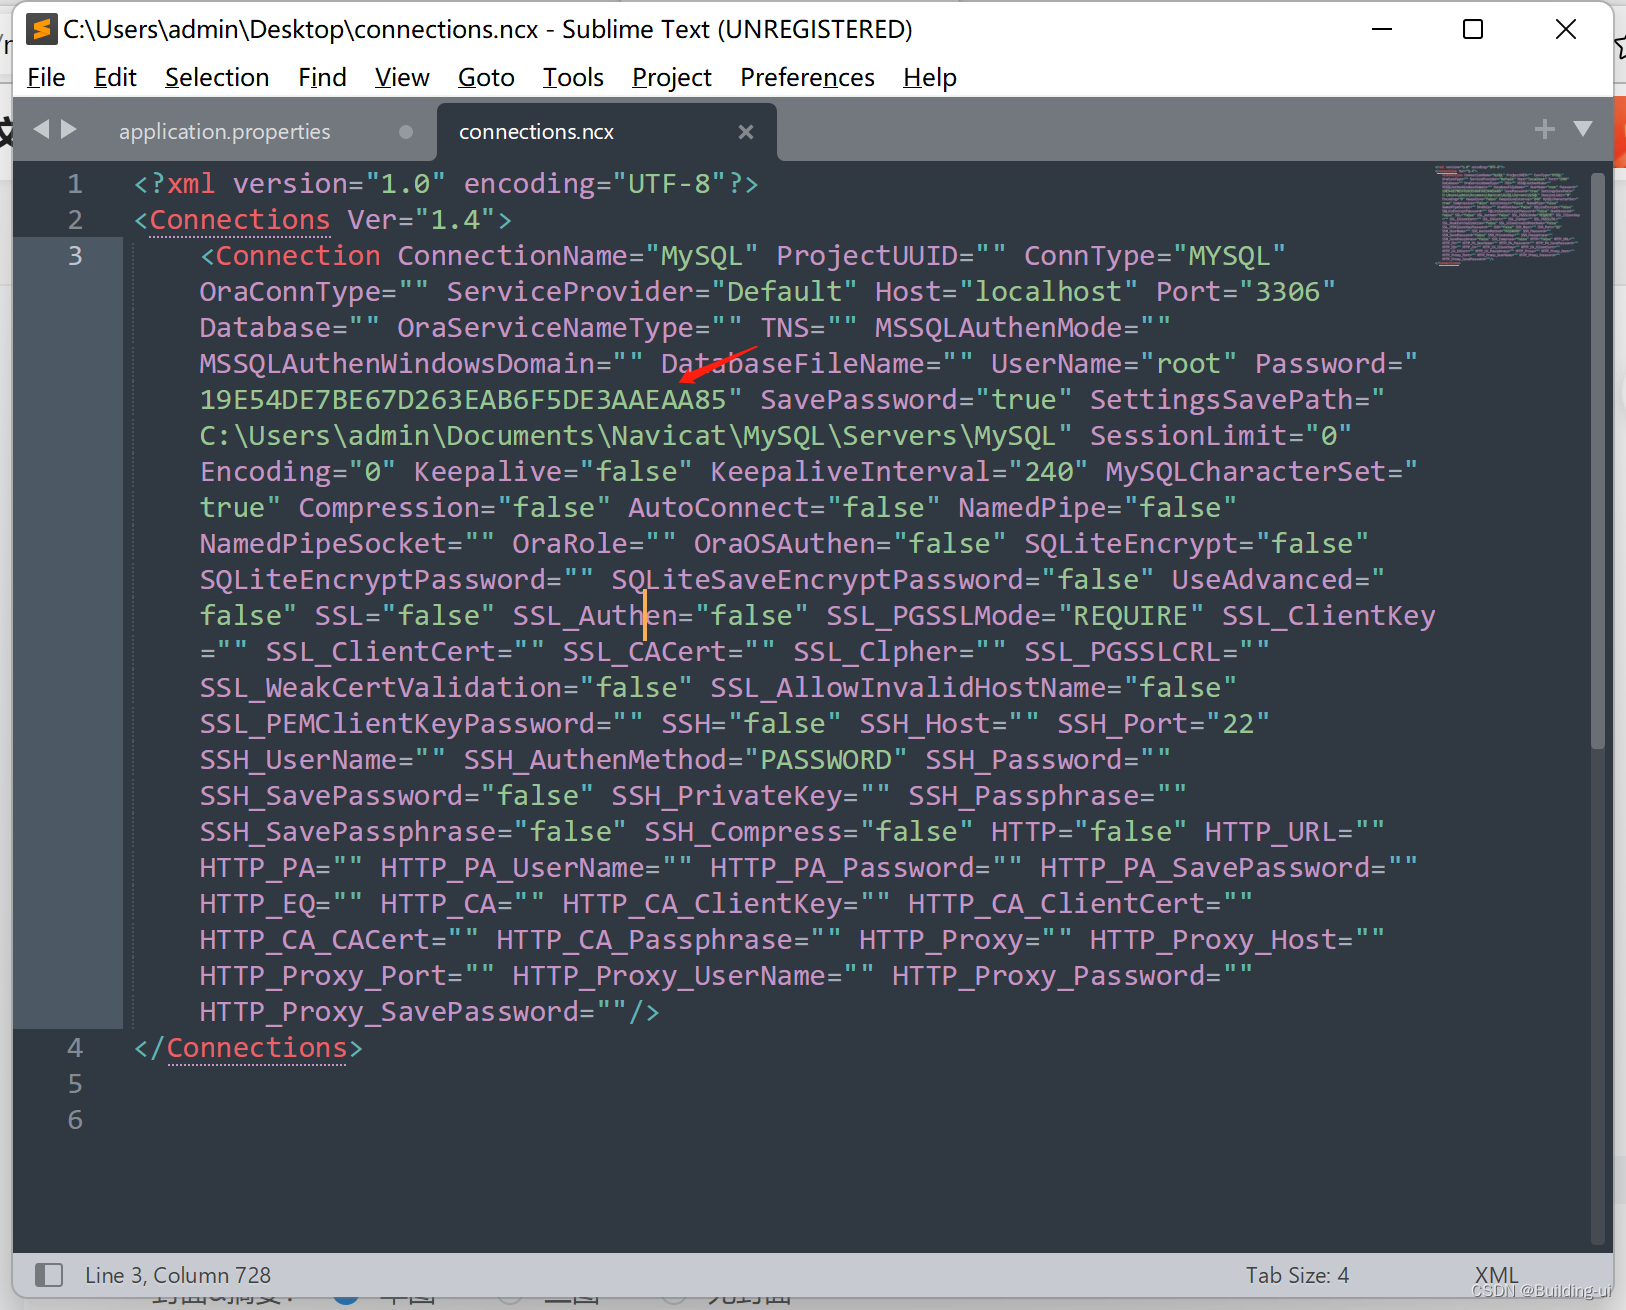This screenshot has width=1626, height=1310.
Task: Click the Port value "3306"
Action: click(1288, 292)
